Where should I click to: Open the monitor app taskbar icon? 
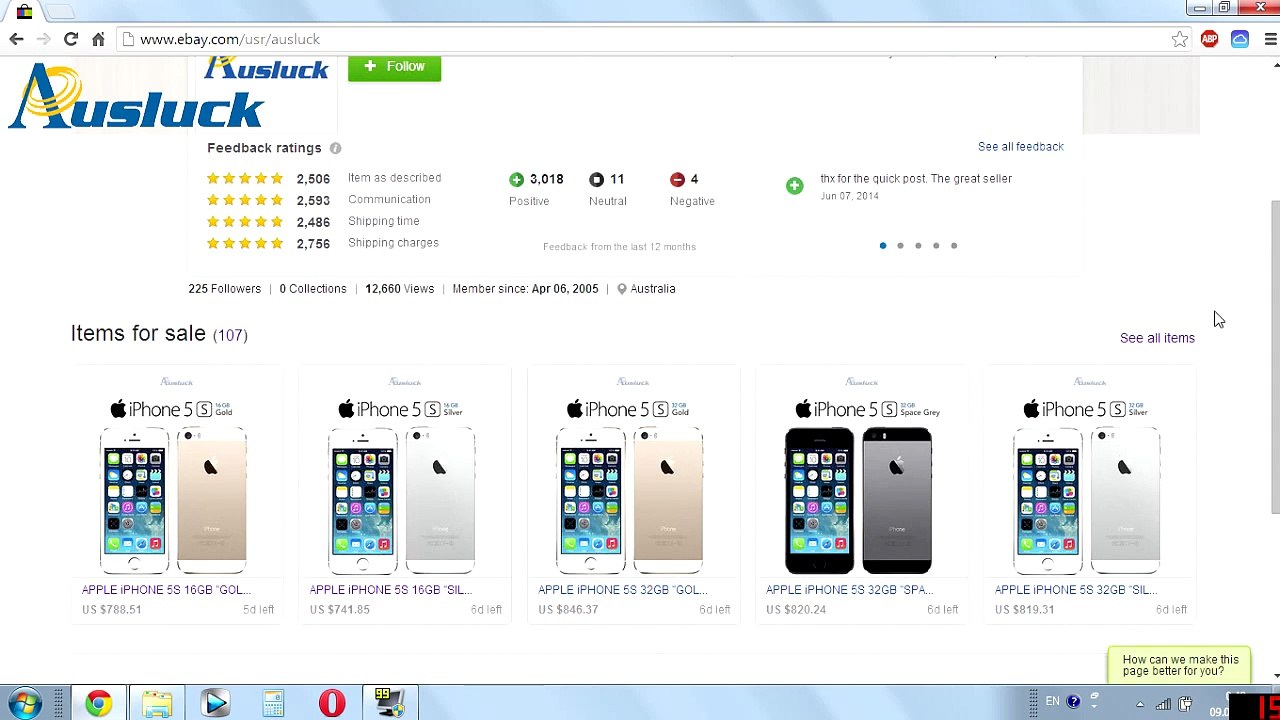pos(390,704)
